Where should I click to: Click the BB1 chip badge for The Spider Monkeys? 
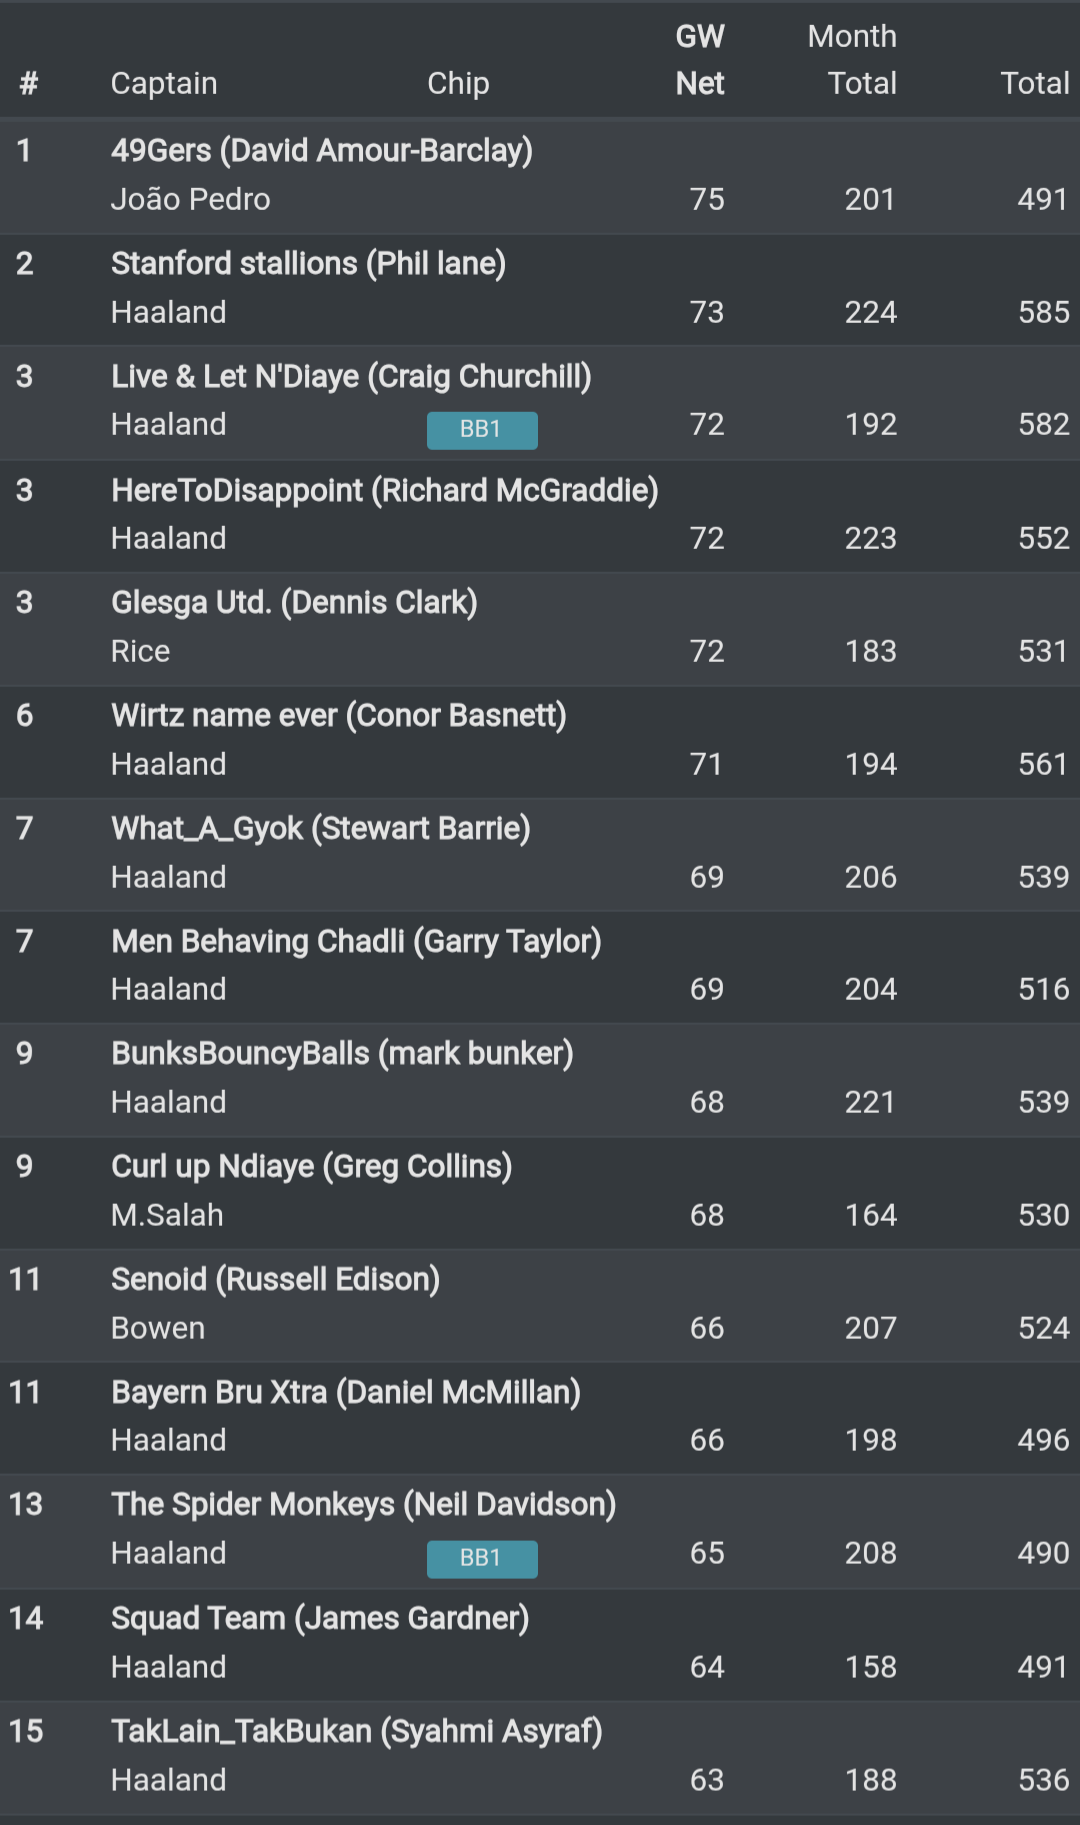click(482, 1559)
